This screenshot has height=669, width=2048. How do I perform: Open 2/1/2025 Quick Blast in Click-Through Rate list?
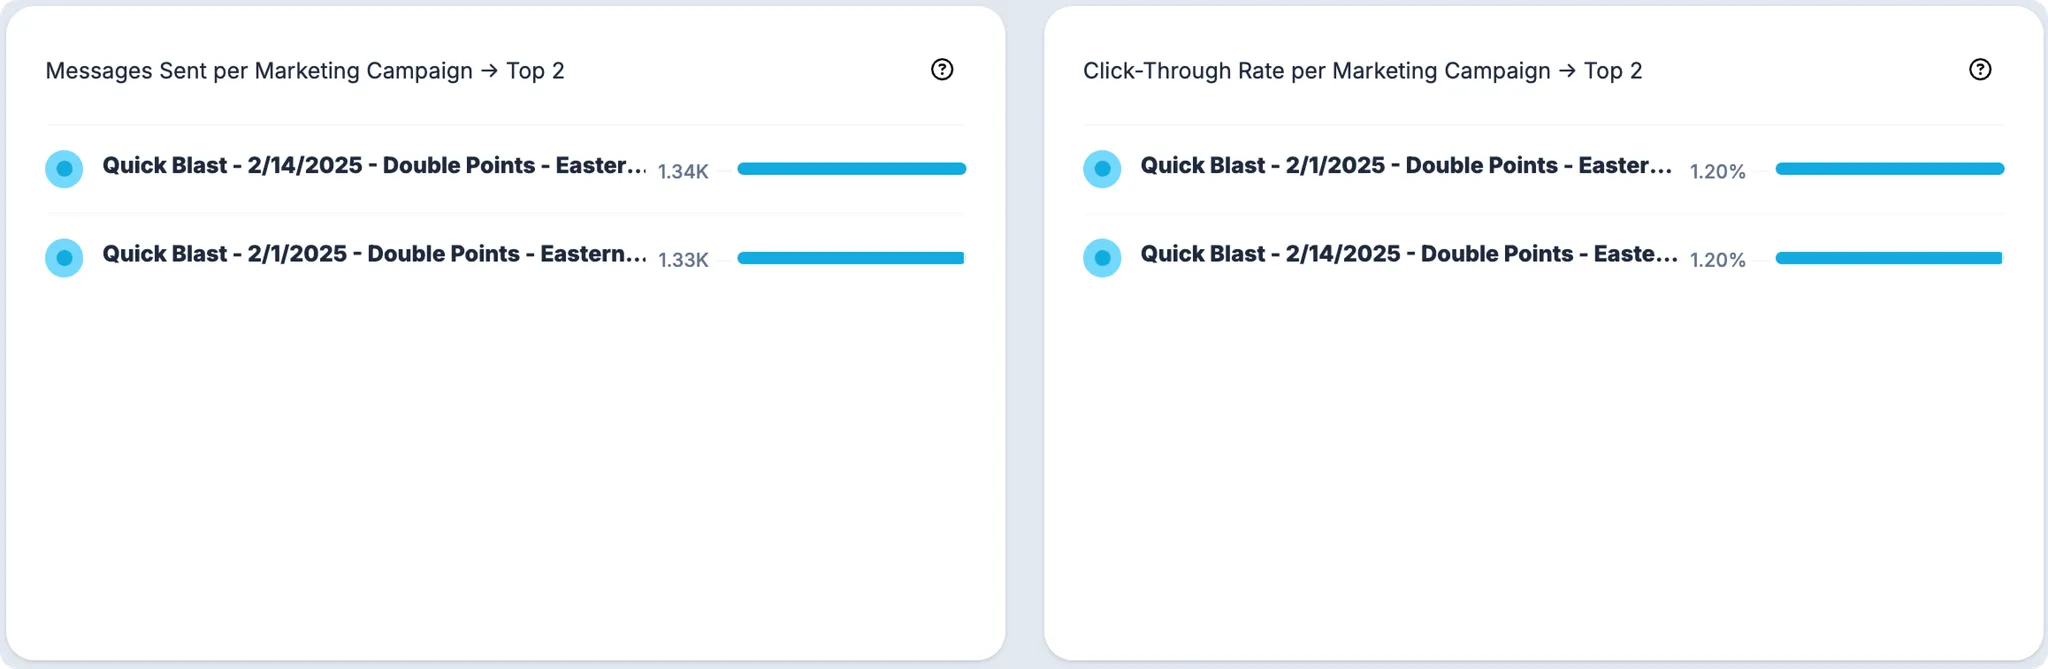(x=1406, y=166)
